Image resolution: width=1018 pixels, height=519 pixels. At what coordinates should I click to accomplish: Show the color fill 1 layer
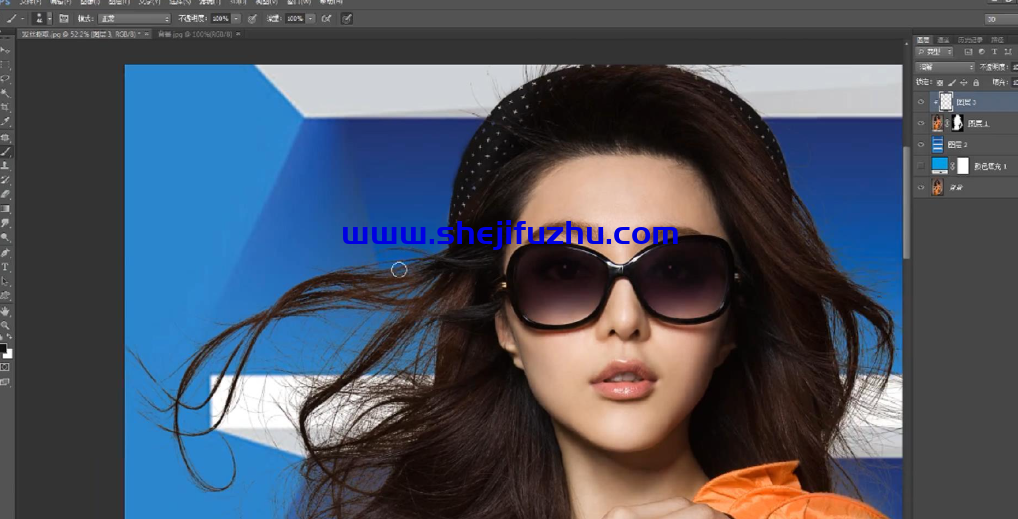tap(921, 166)
